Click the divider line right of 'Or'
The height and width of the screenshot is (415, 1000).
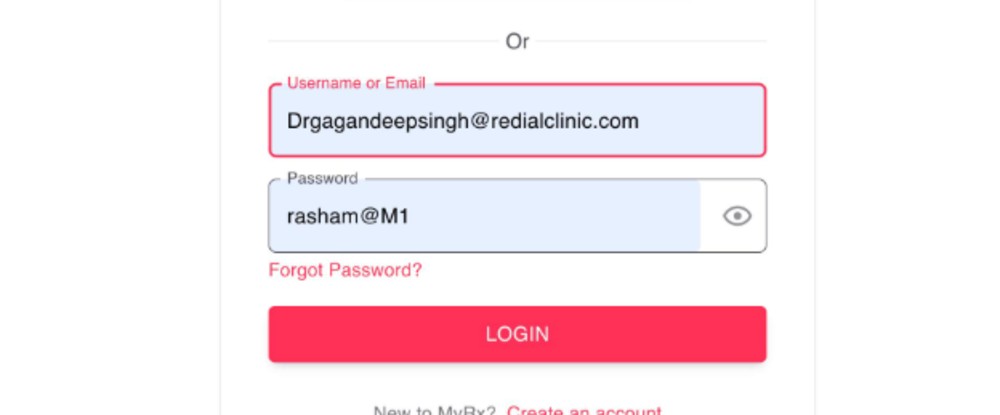click(x=650, y=42)
